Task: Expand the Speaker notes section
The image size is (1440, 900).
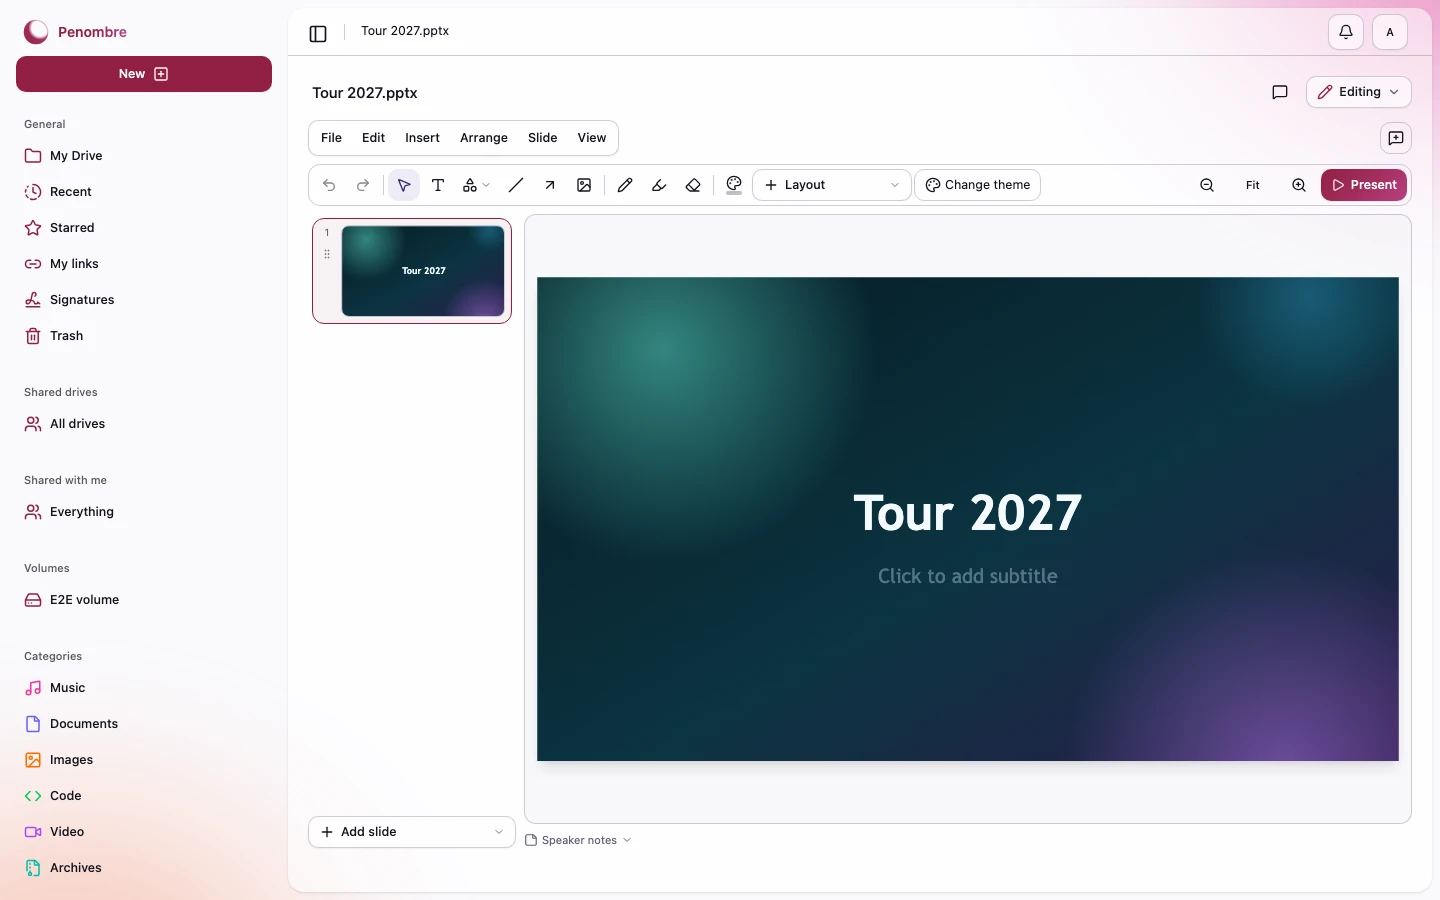Action: 579,840
